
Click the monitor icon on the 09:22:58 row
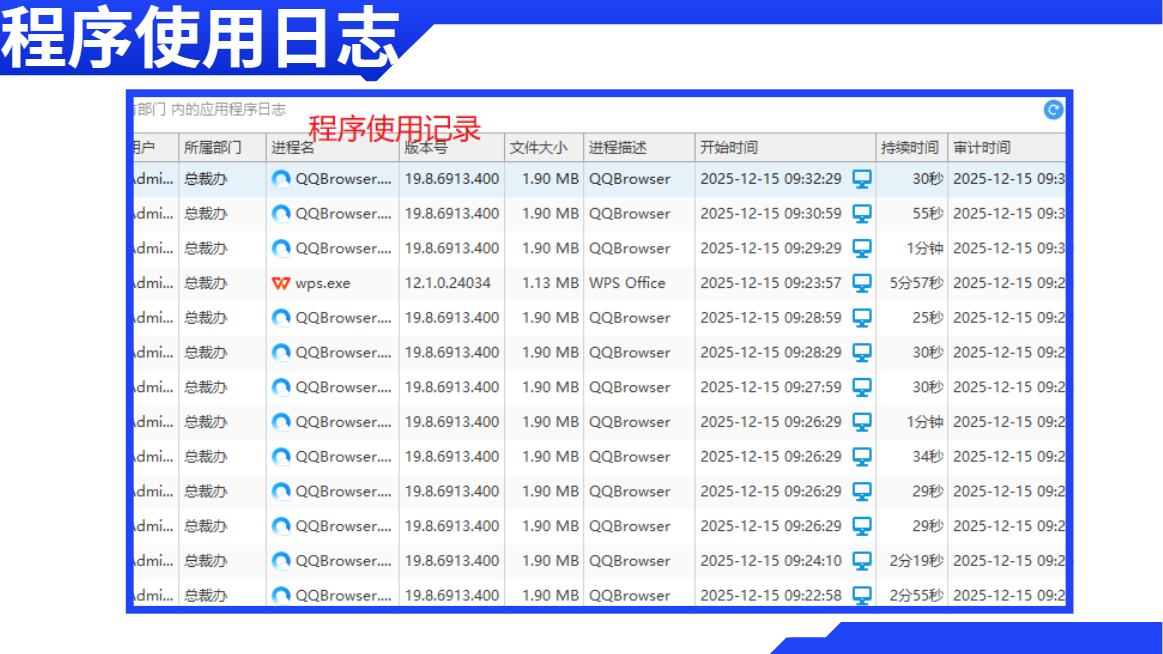click(862, 595)
